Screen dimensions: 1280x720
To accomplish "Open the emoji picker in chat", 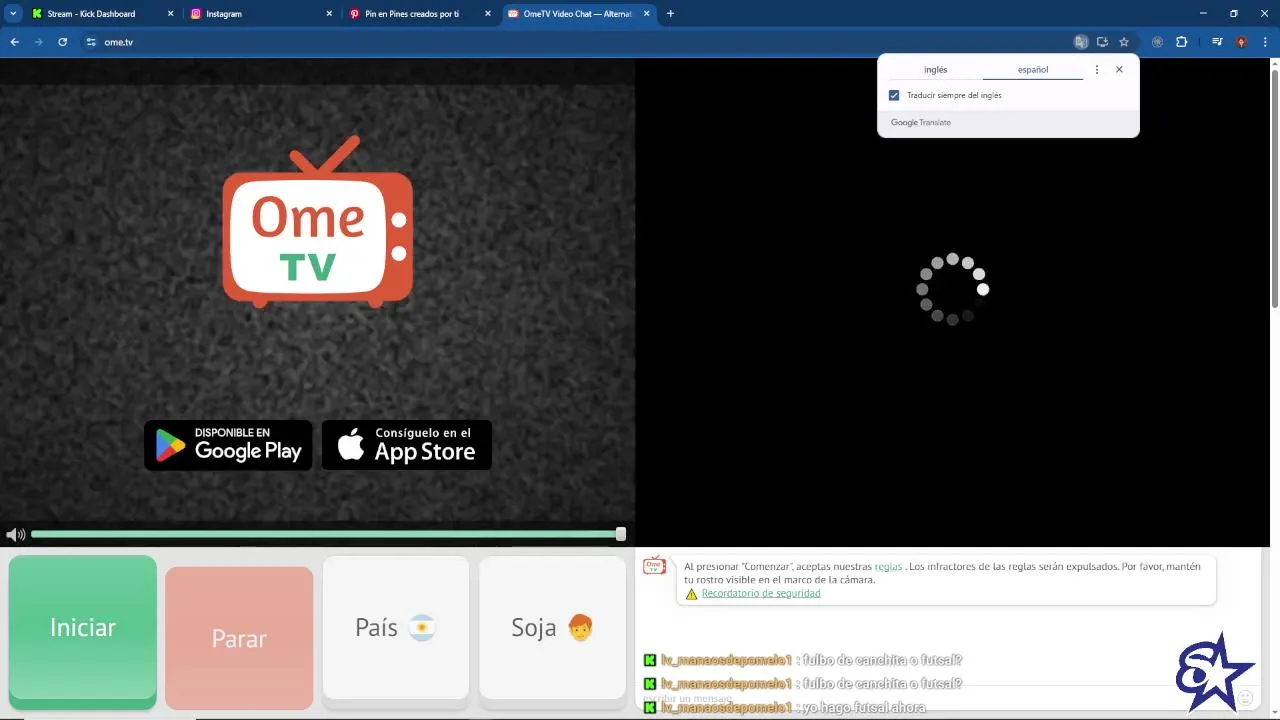I will pos(1245,698).
